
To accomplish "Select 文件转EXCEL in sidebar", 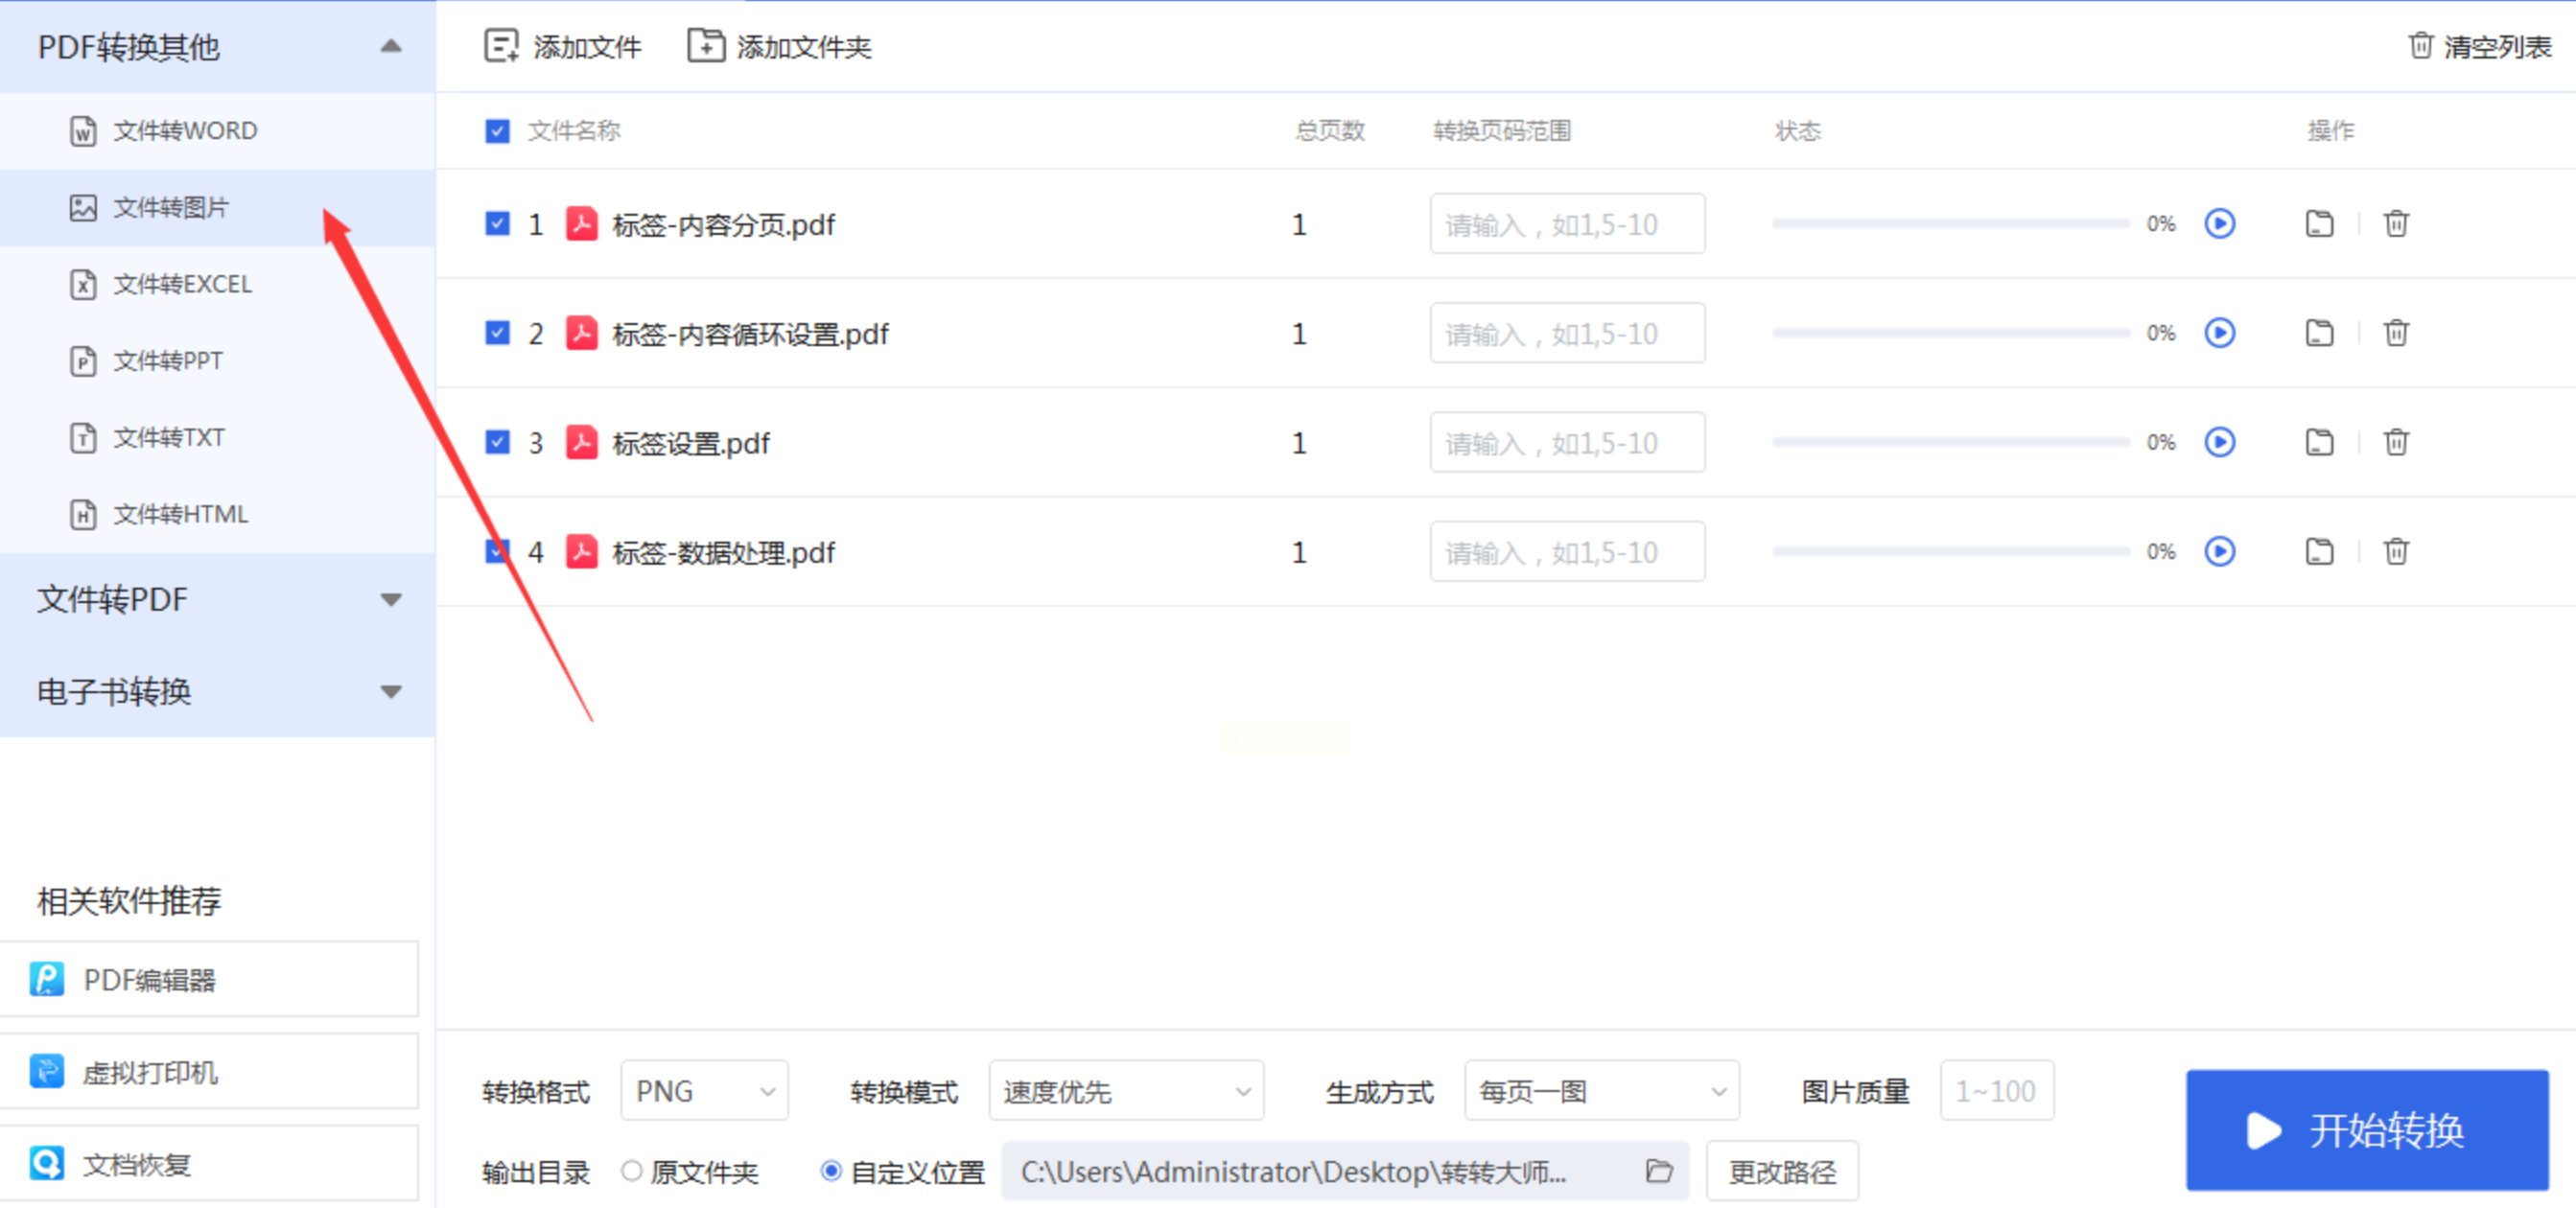I will [x=182, y=284].
